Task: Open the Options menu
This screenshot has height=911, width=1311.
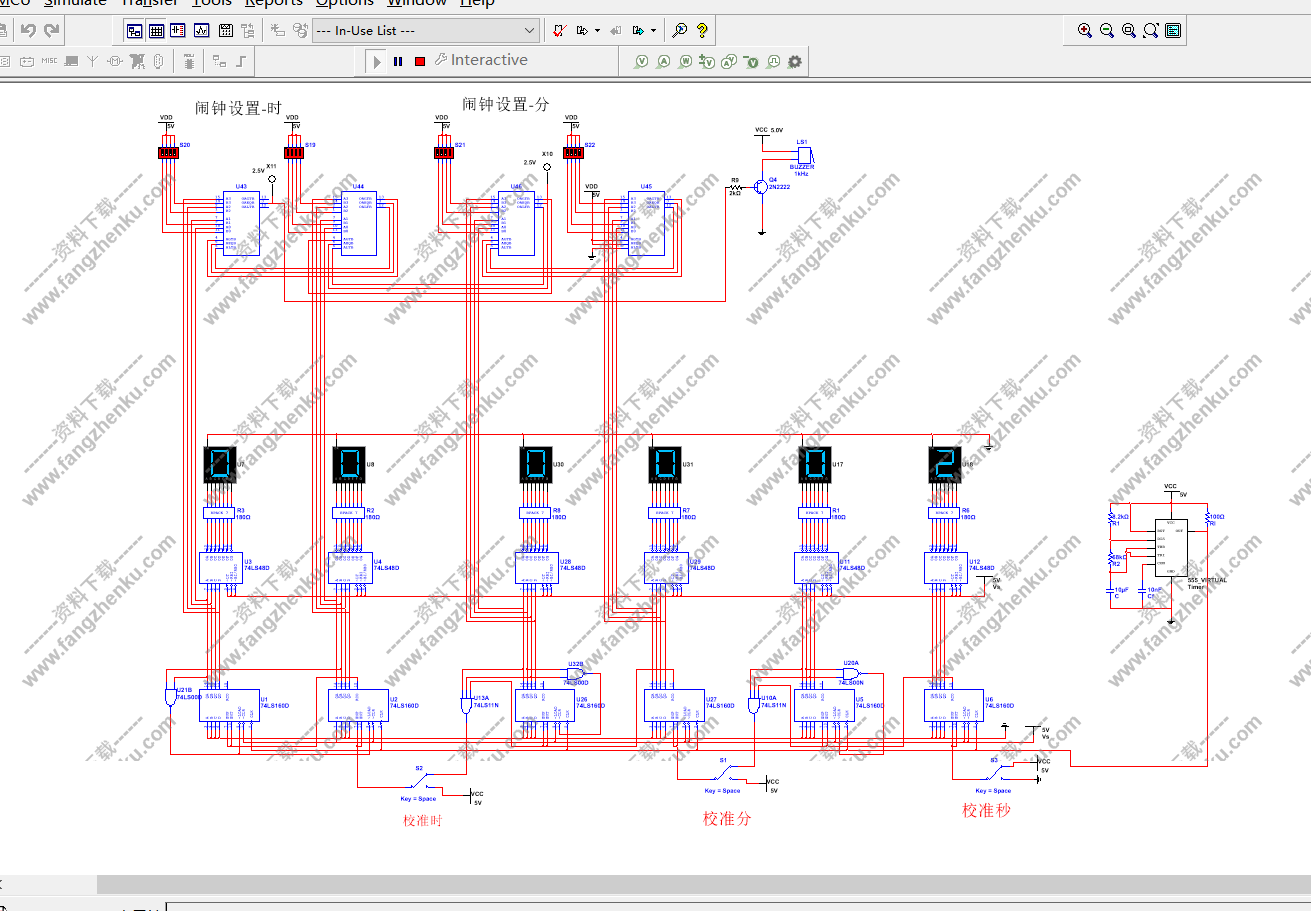Action: (344, 3)
